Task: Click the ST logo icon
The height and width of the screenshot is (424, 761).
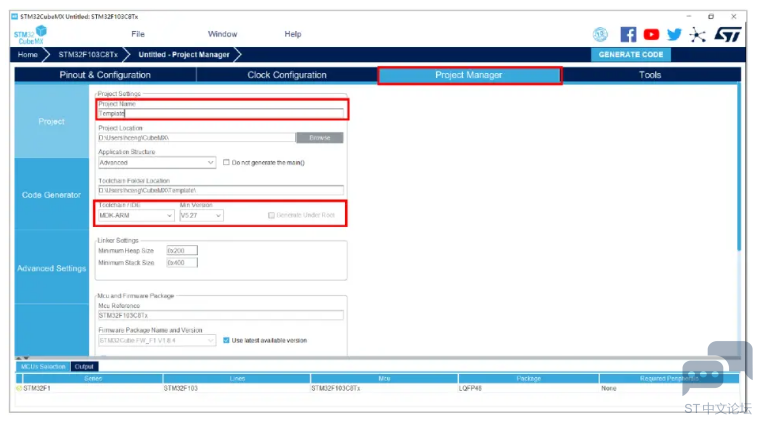Action: [727, 34]
